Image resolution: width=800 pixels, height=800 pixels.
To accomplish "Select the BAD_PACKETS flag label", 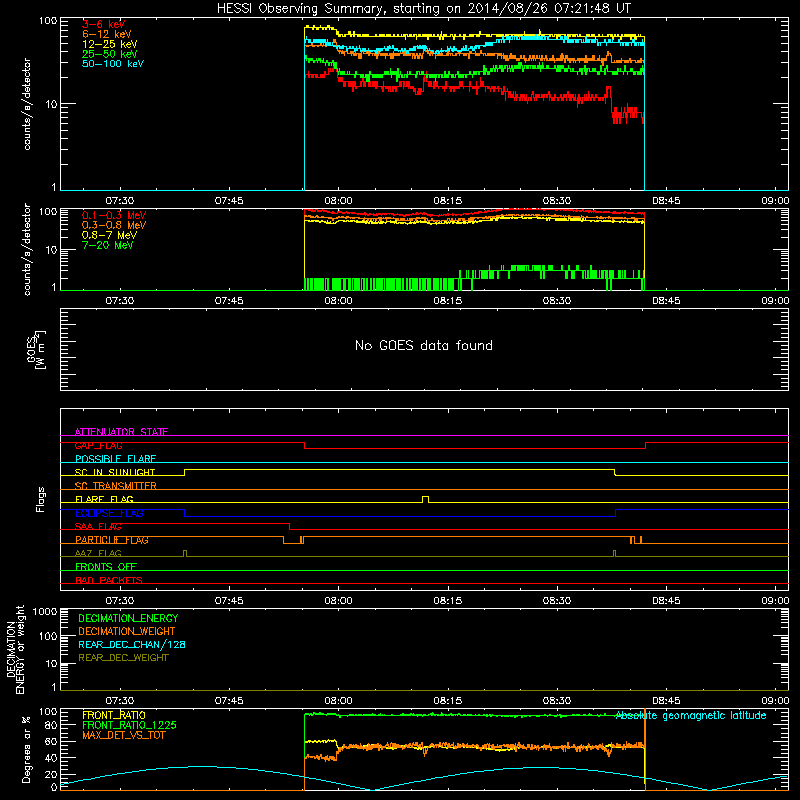I will [109, 580].
